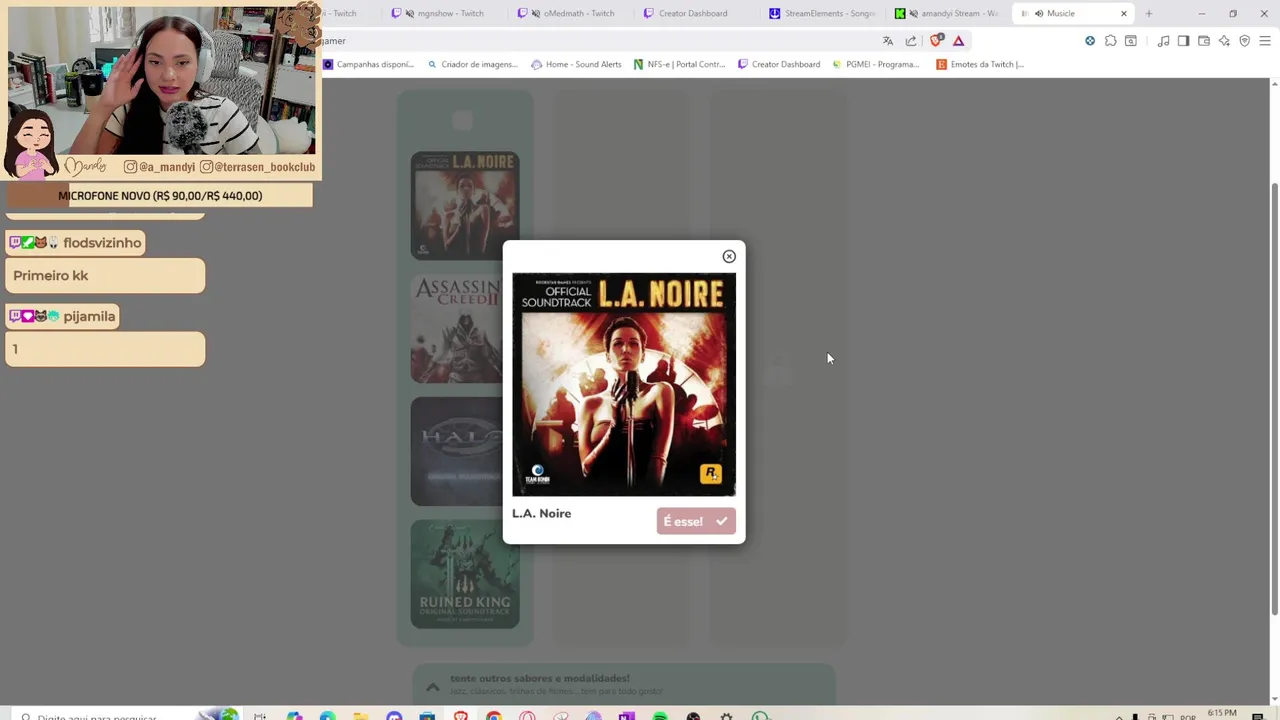This screenshot has height=720, width=1280.
Task: Click the L.A. Noire cover in the popup
Action: click(x=624, y=385)
